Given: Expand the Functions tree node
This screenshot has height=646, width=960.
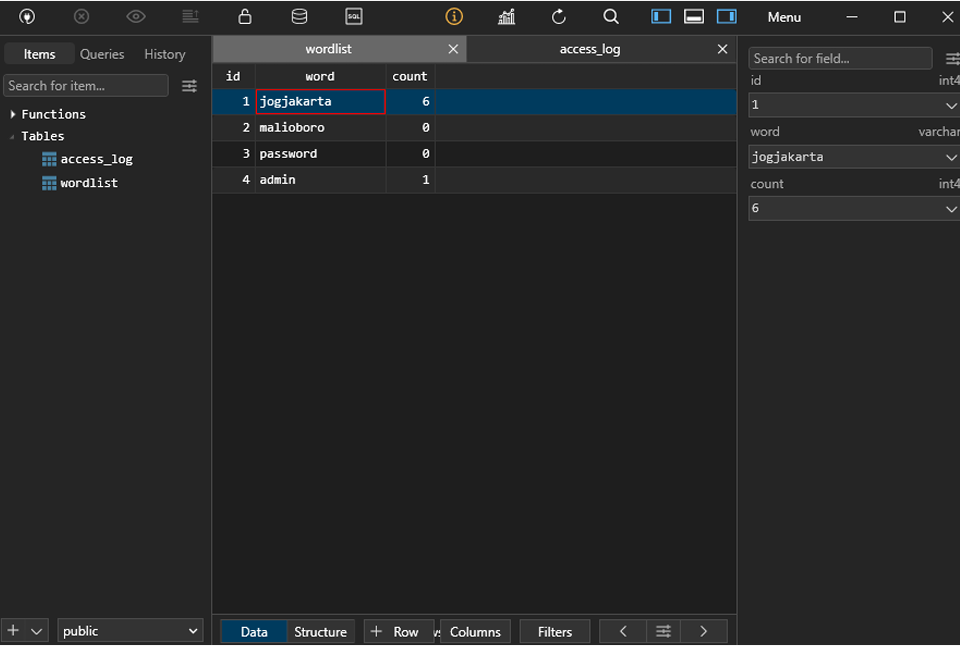Looking at the screenshot, I should [13, 114].
